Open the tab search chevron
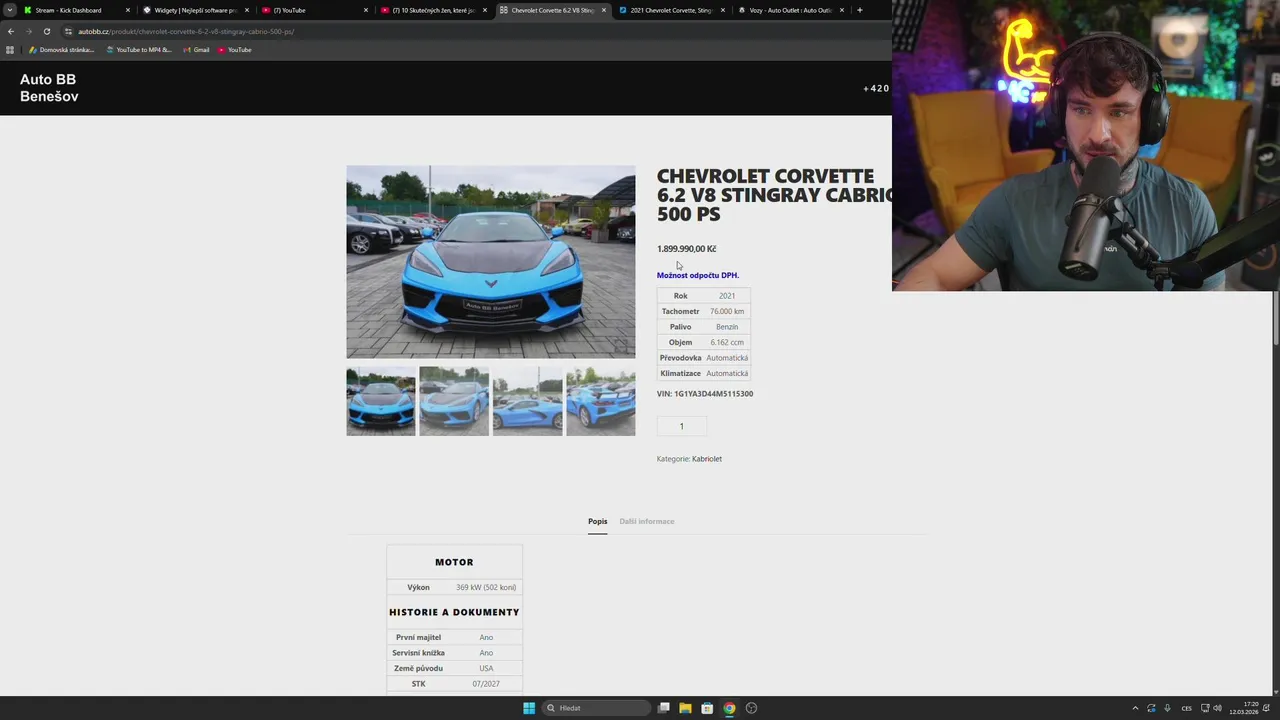The height and width of the screenshot is (720, 1280). pos(9,10)
